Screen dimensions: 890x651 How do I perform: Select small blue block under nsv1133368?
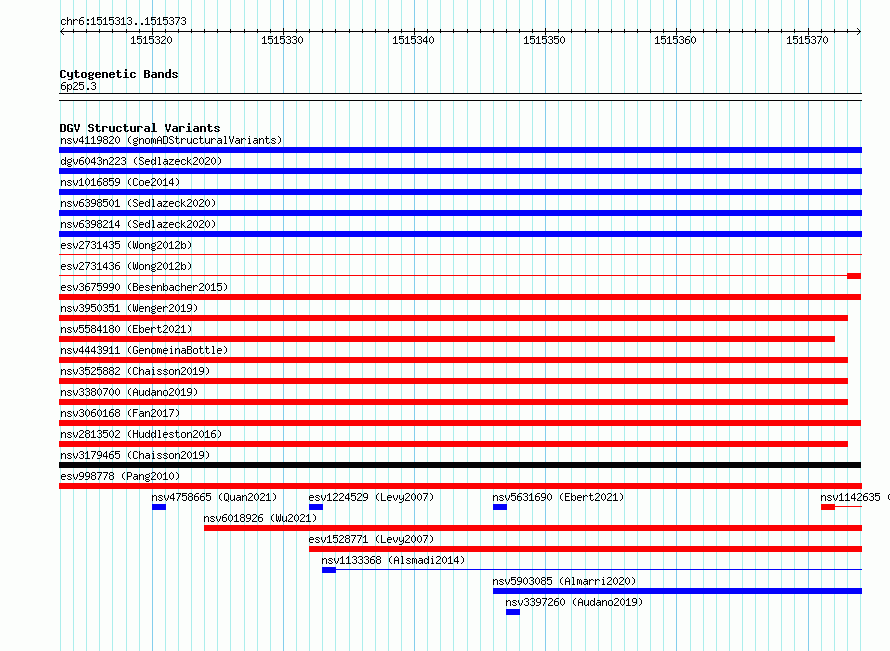point(329,570)
